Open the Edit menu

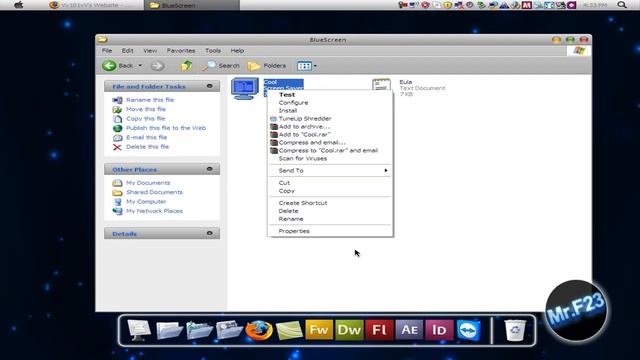pos(127,51)
